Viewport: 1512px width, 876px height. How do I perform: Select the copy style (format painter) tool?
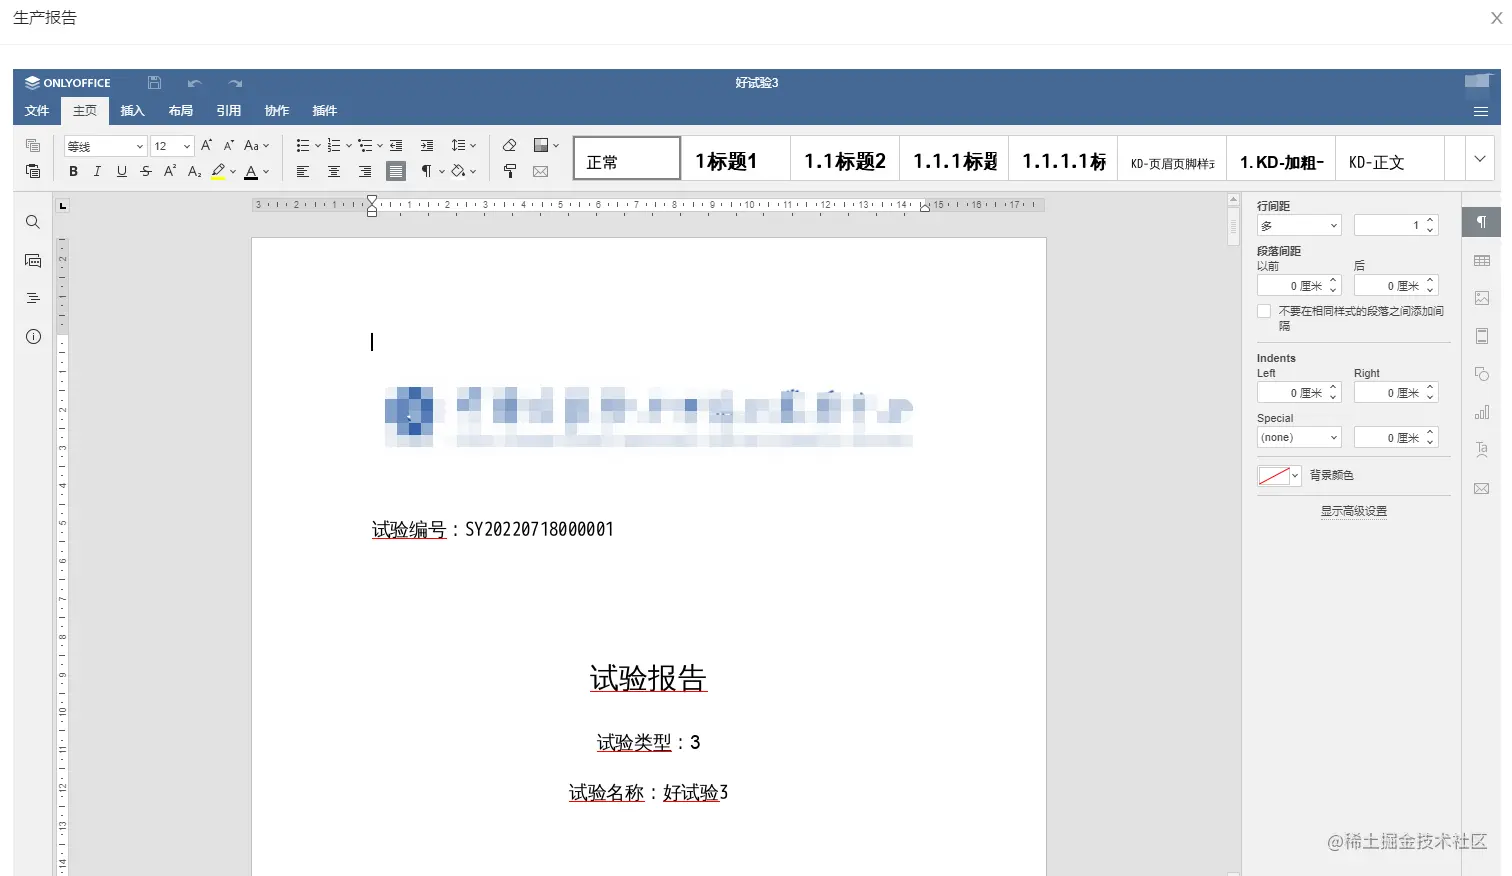pyautogui.click(x=510, y=171)
